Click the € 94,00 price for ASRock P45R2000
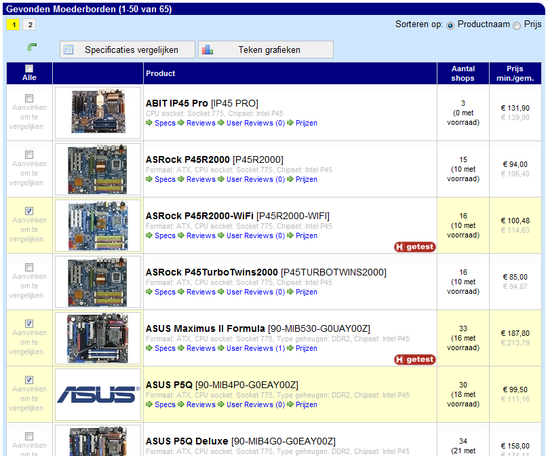550x456 pixels. (515, 164)
